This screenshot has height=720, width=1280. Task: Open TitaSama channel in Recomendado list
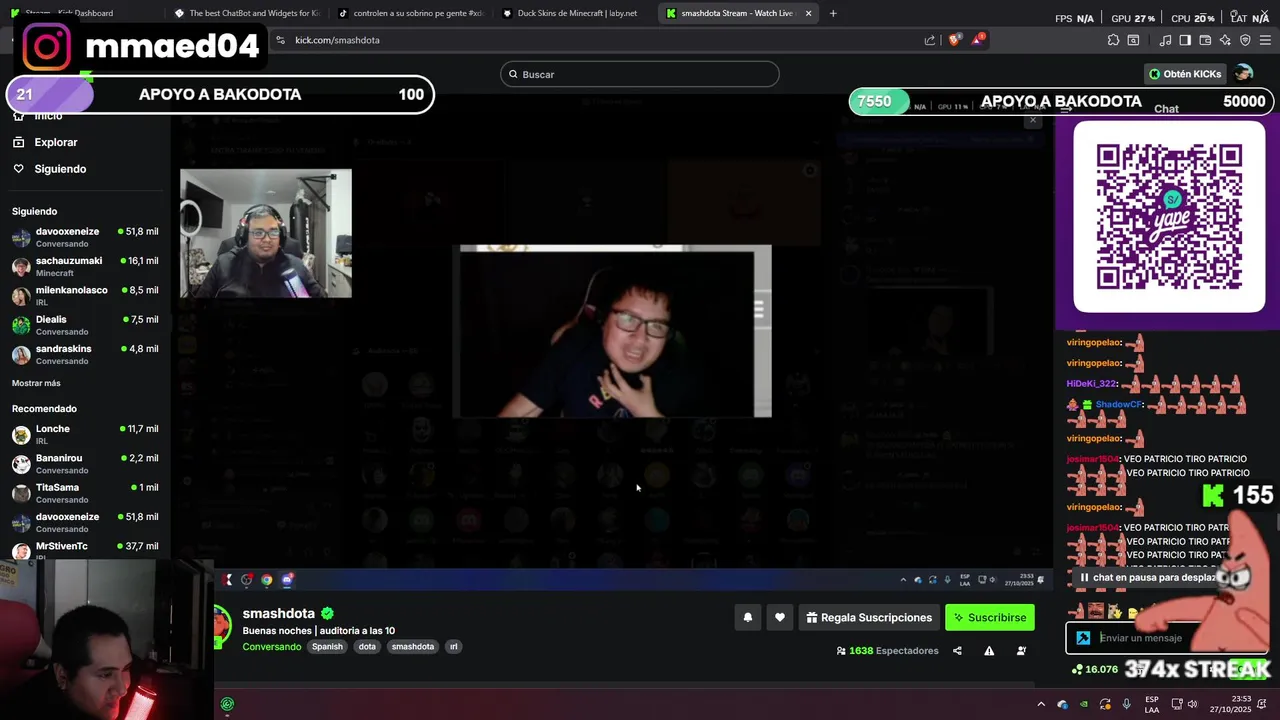pos(85,493)
